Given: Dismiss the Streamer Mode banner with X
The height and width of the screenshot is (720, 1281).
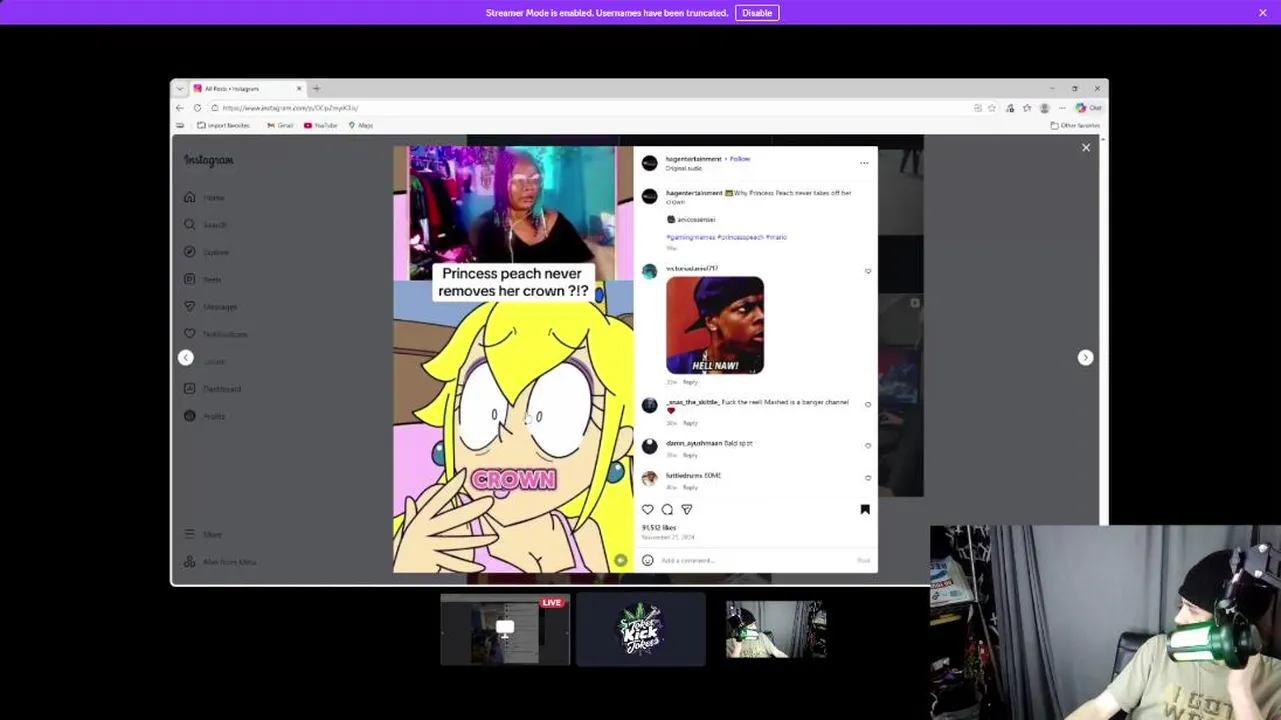Looking at the screenshot, I should (1263, 13).
